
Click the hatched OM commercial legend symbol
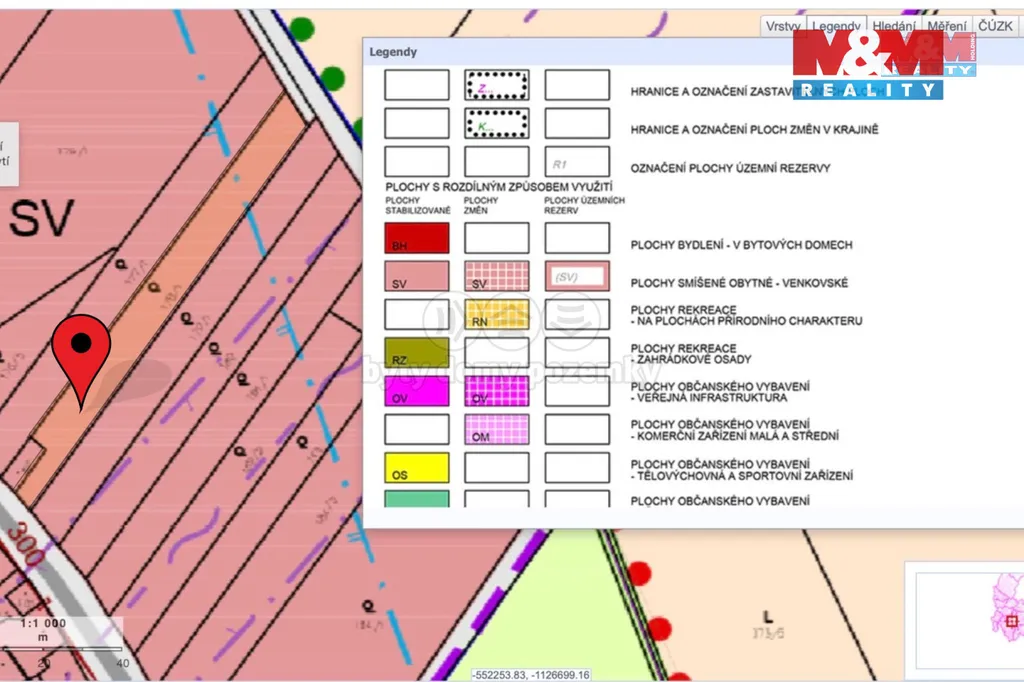pyautogui.click(x=497, y=429)
